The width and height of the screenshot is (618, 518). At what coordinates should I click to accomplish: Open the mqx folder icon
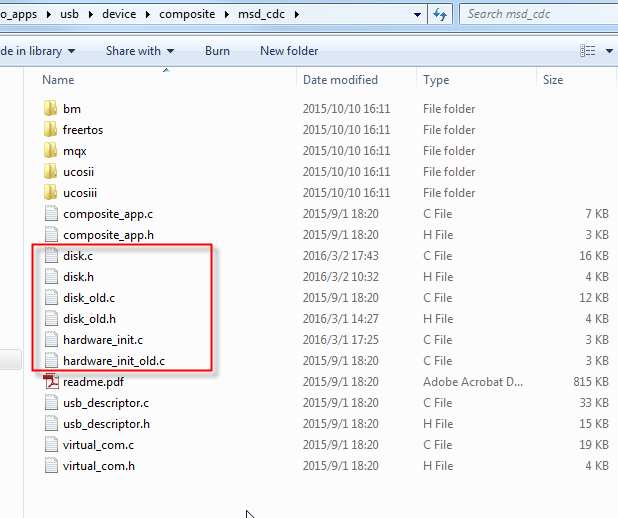click(50, 150)
